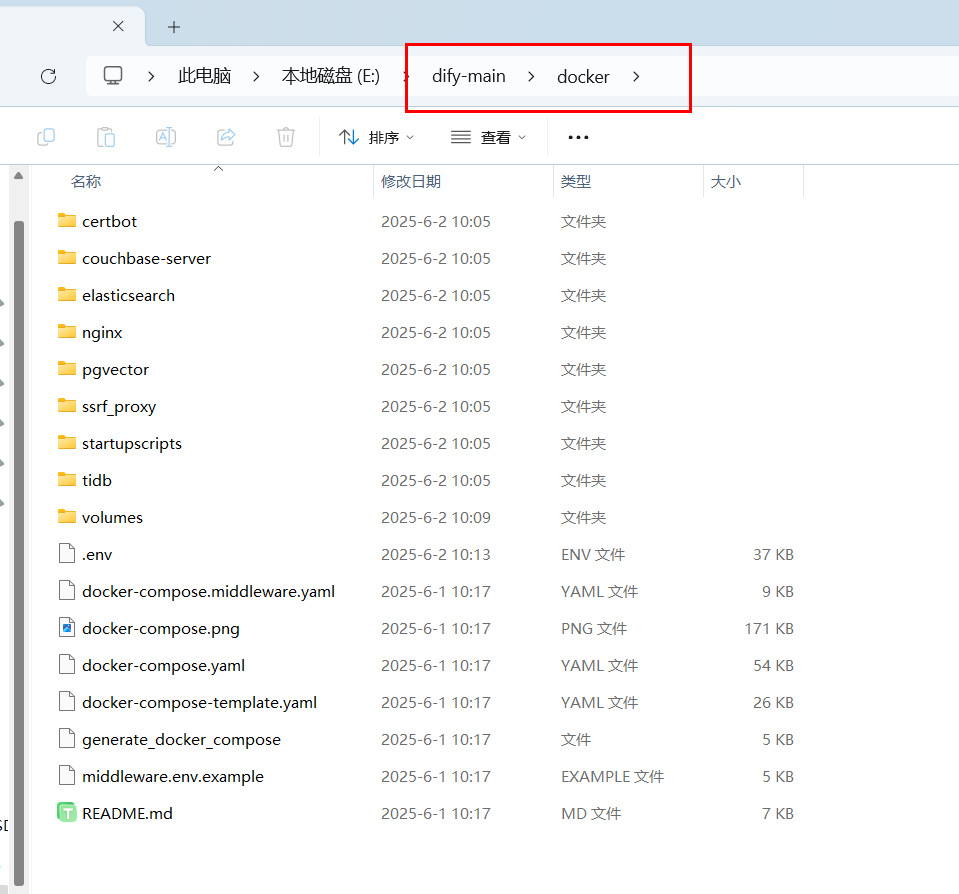This screenshot has height=894, width=959.
Task: Click the copy icon in toolbar
Action: tap(46, 137)
